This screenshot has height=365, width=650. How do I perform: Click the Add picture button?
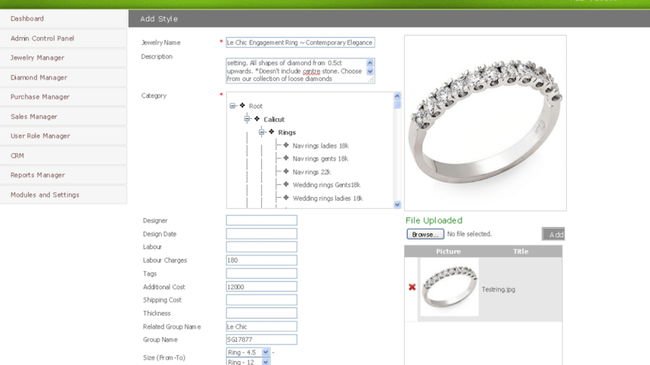(553, 234)
